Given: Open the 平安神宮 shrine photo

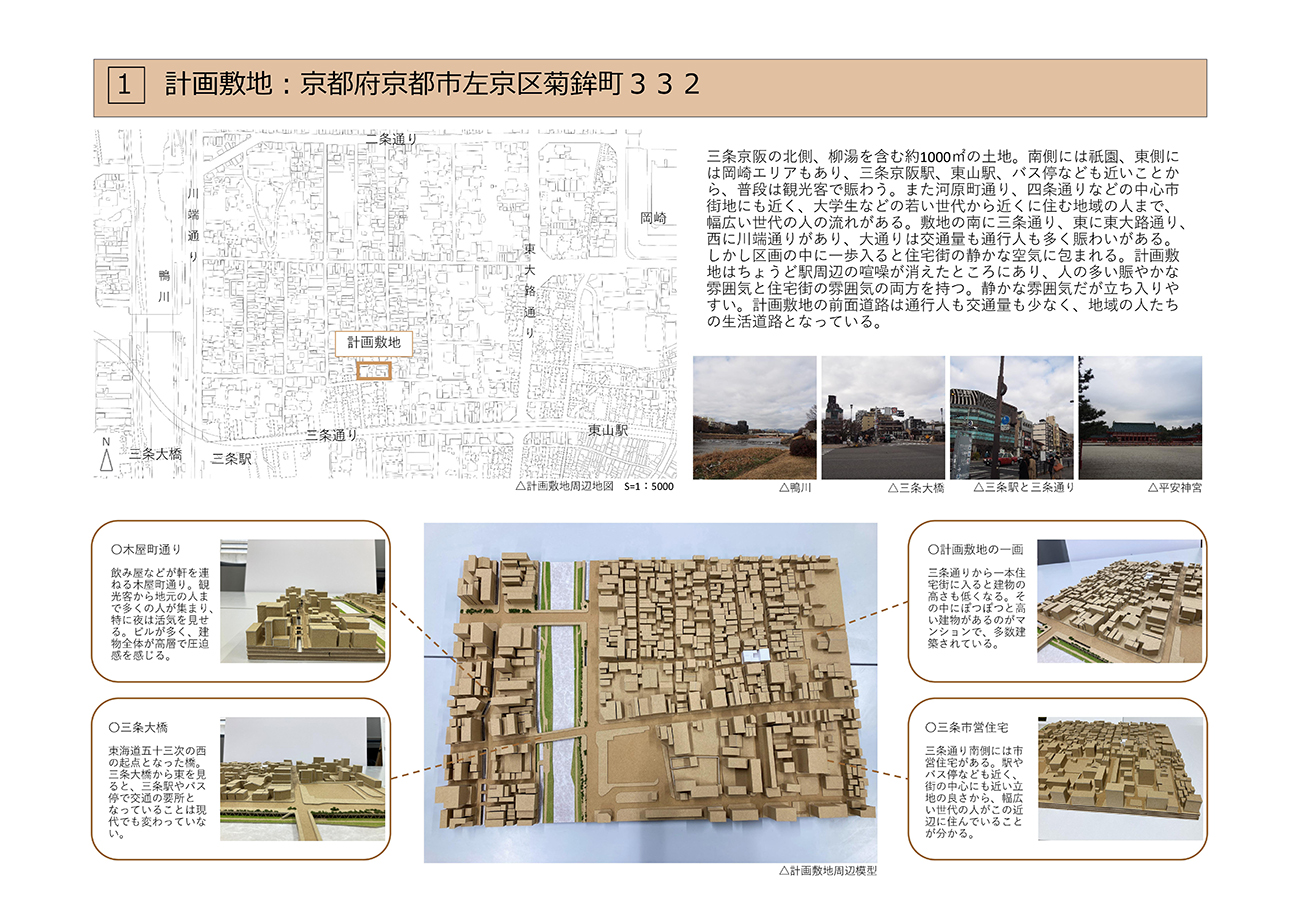Looking at the screenshot, I should point(1140,417).
